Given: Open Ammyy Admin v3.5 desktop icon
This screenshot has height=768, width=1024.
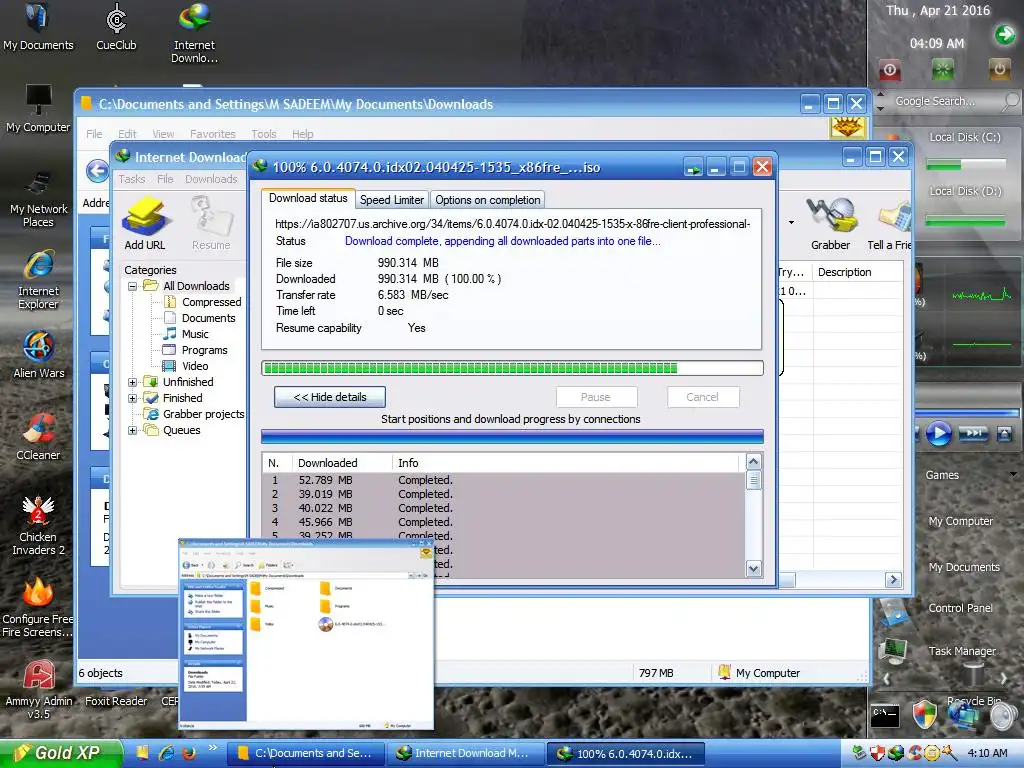Looking at the screenshot, I should 39,689.
